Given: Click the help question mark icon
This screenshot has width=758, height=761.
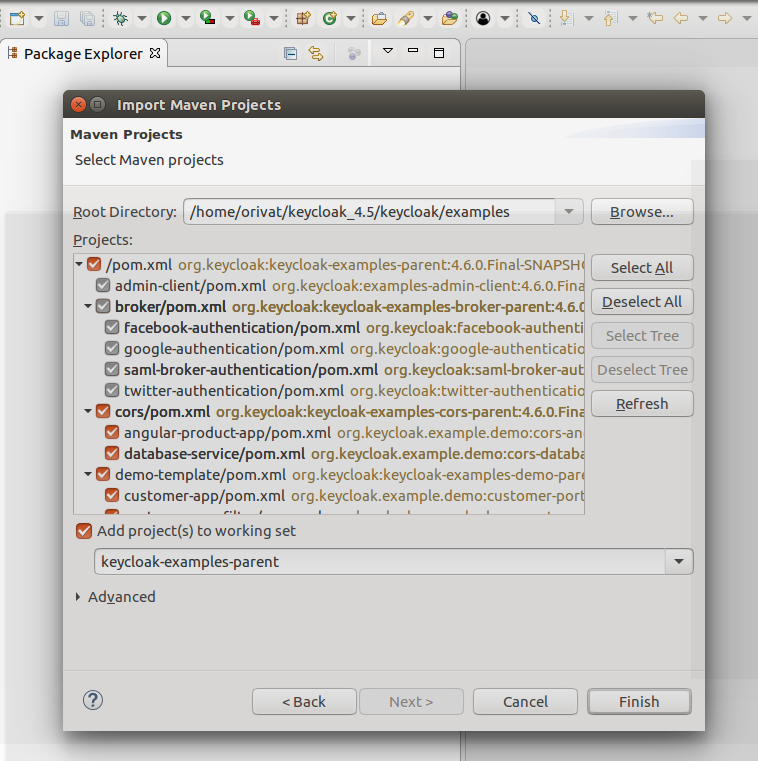Looking at the screenshot, I should [x=93, y=700].
